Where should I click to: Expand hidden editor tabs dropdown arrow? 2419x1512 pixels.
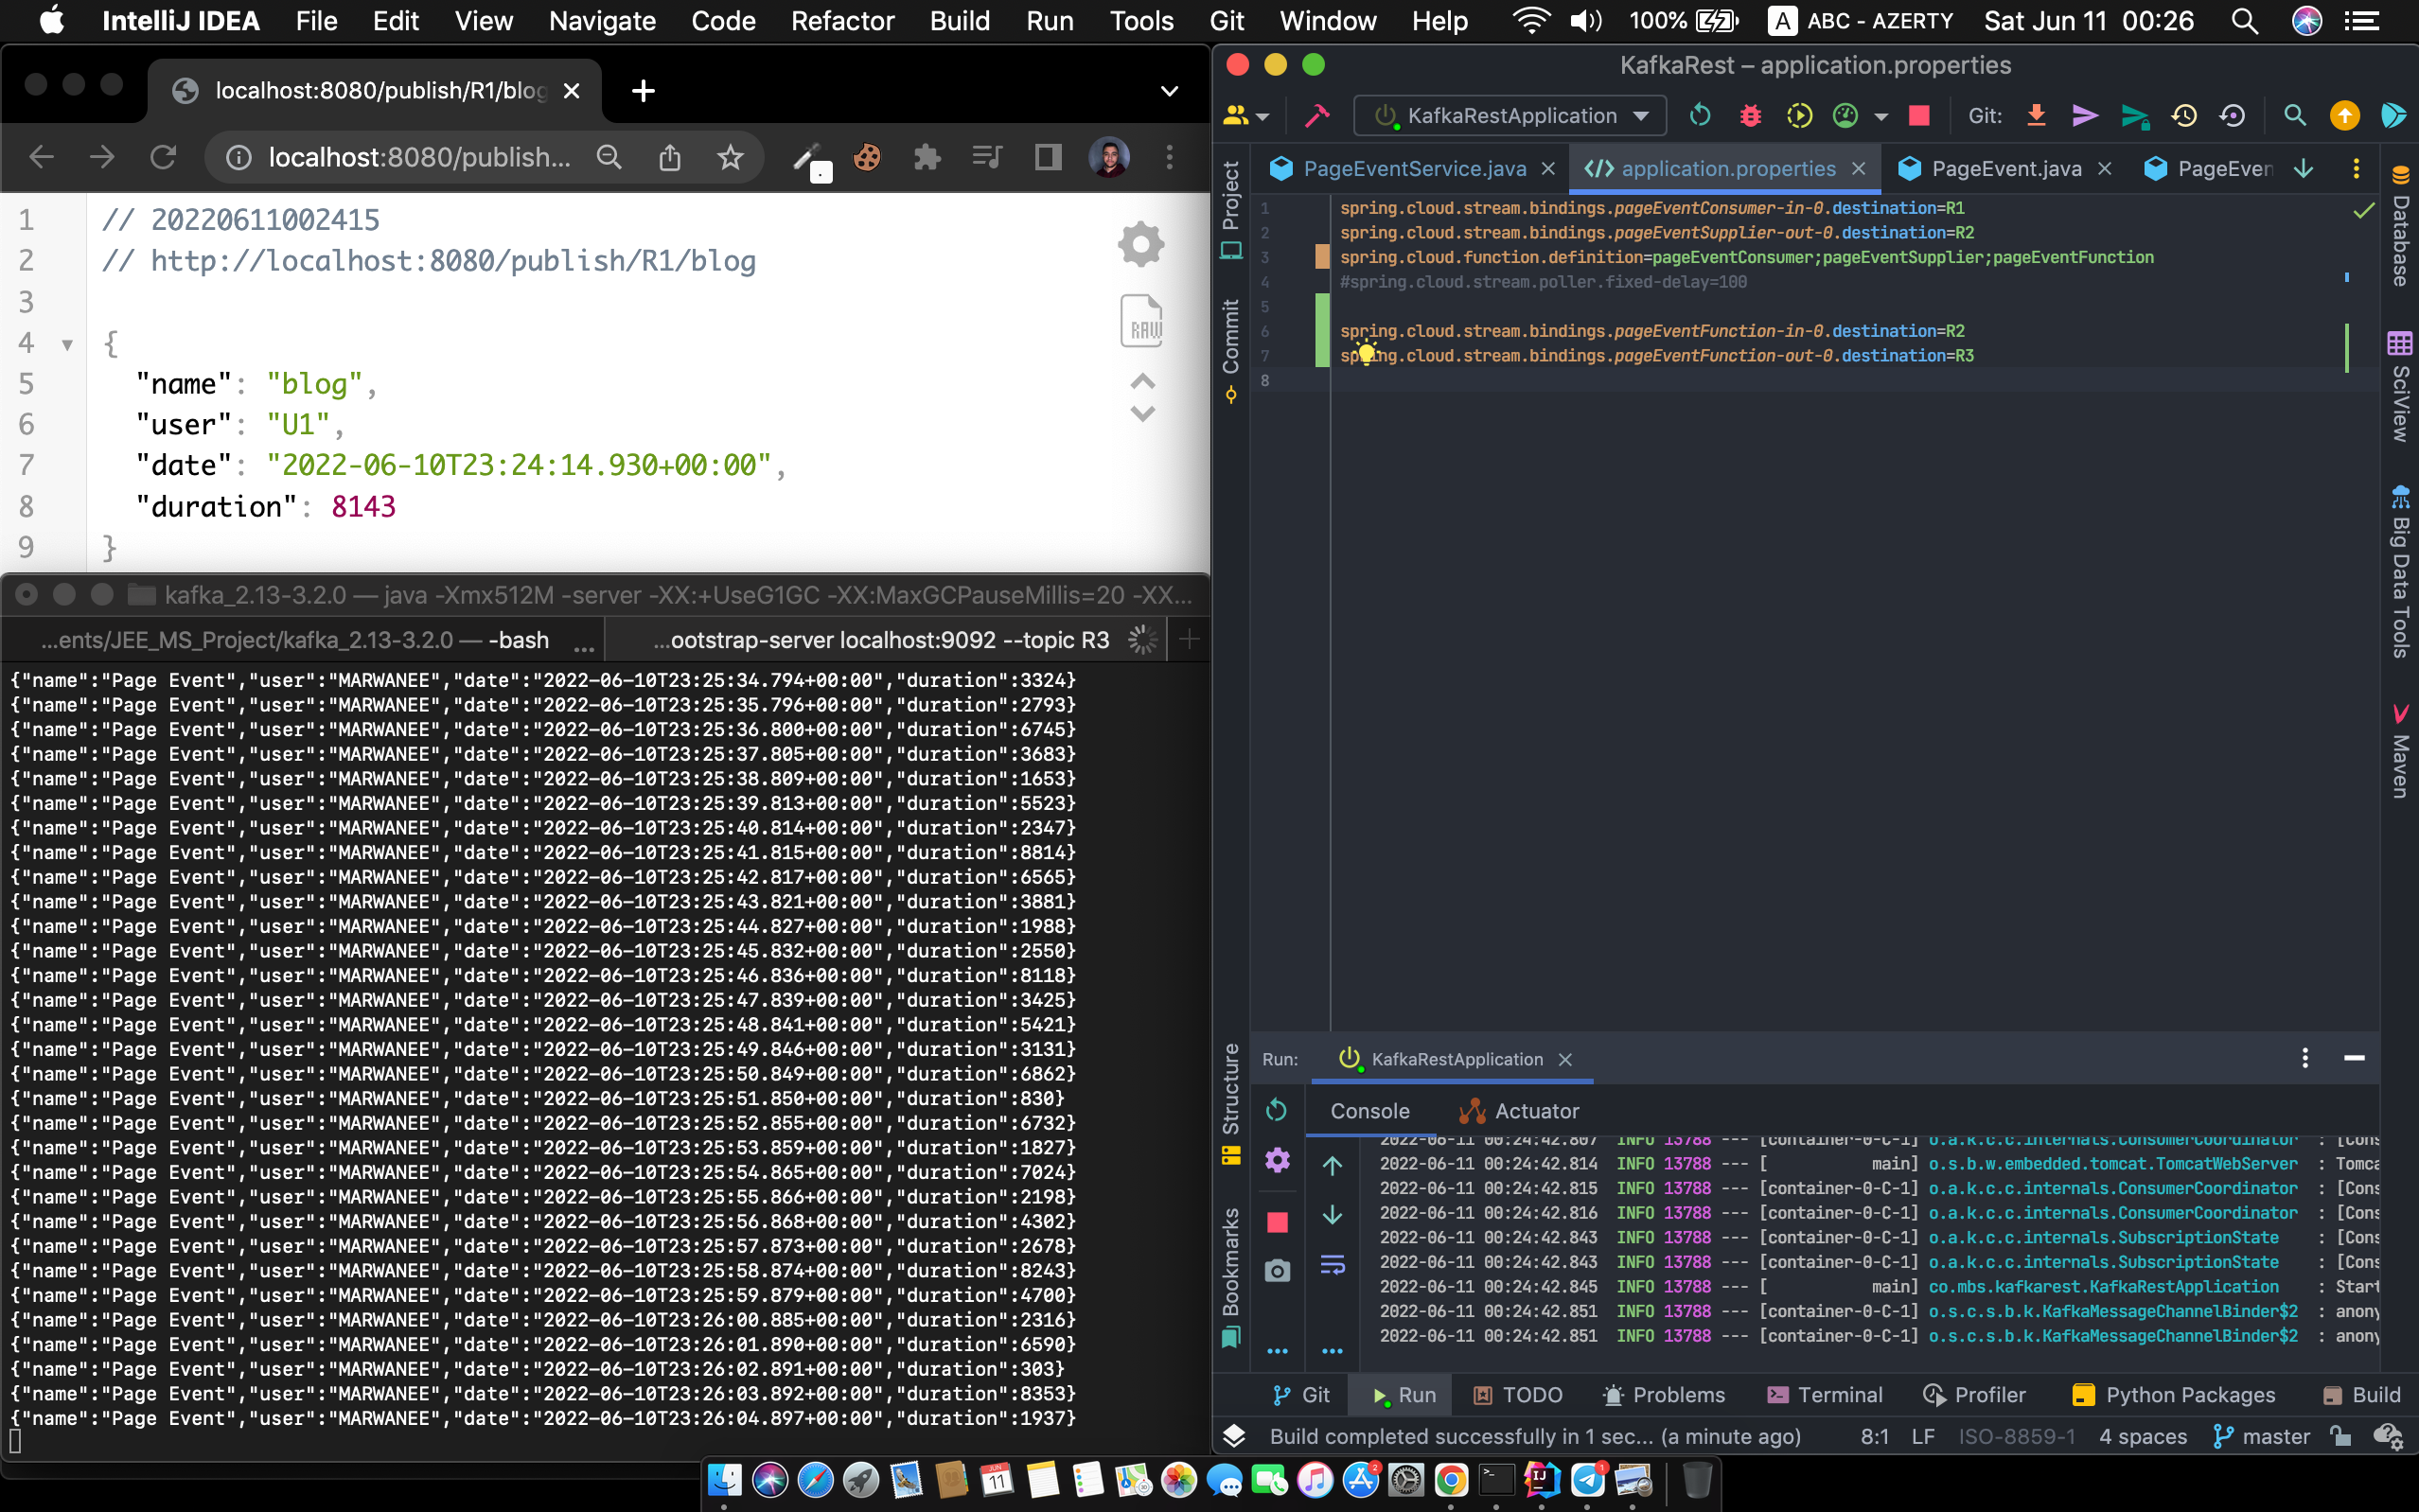coord(2303,168)
